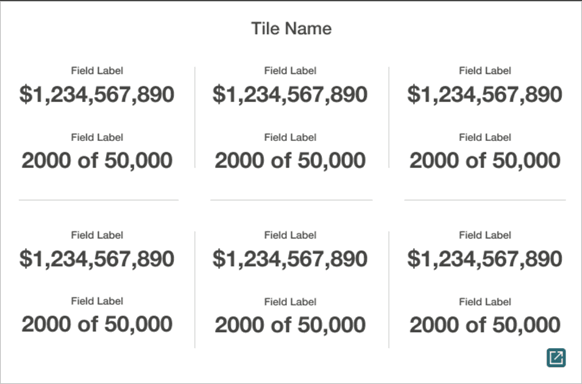Select the $1,234,567,890 value in top-middle cell
Image resolution: width=582 pixels, height=384 pixels.
(x=290, y=94)
